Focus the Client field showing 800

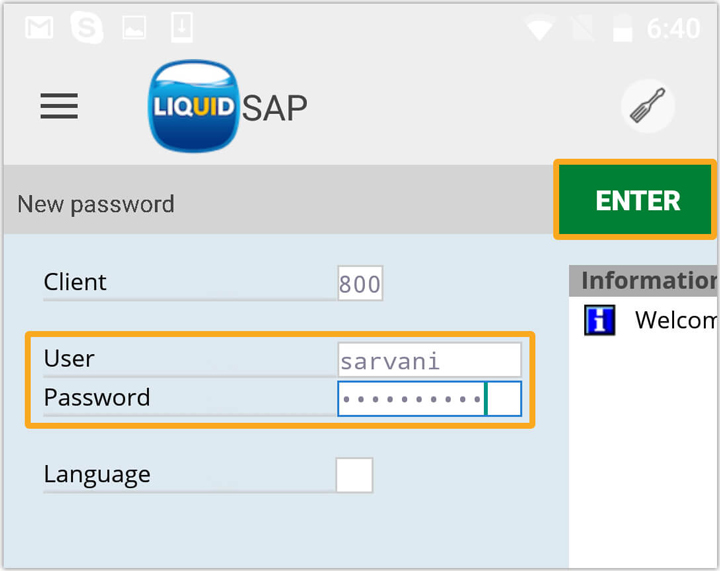point(359,284)
